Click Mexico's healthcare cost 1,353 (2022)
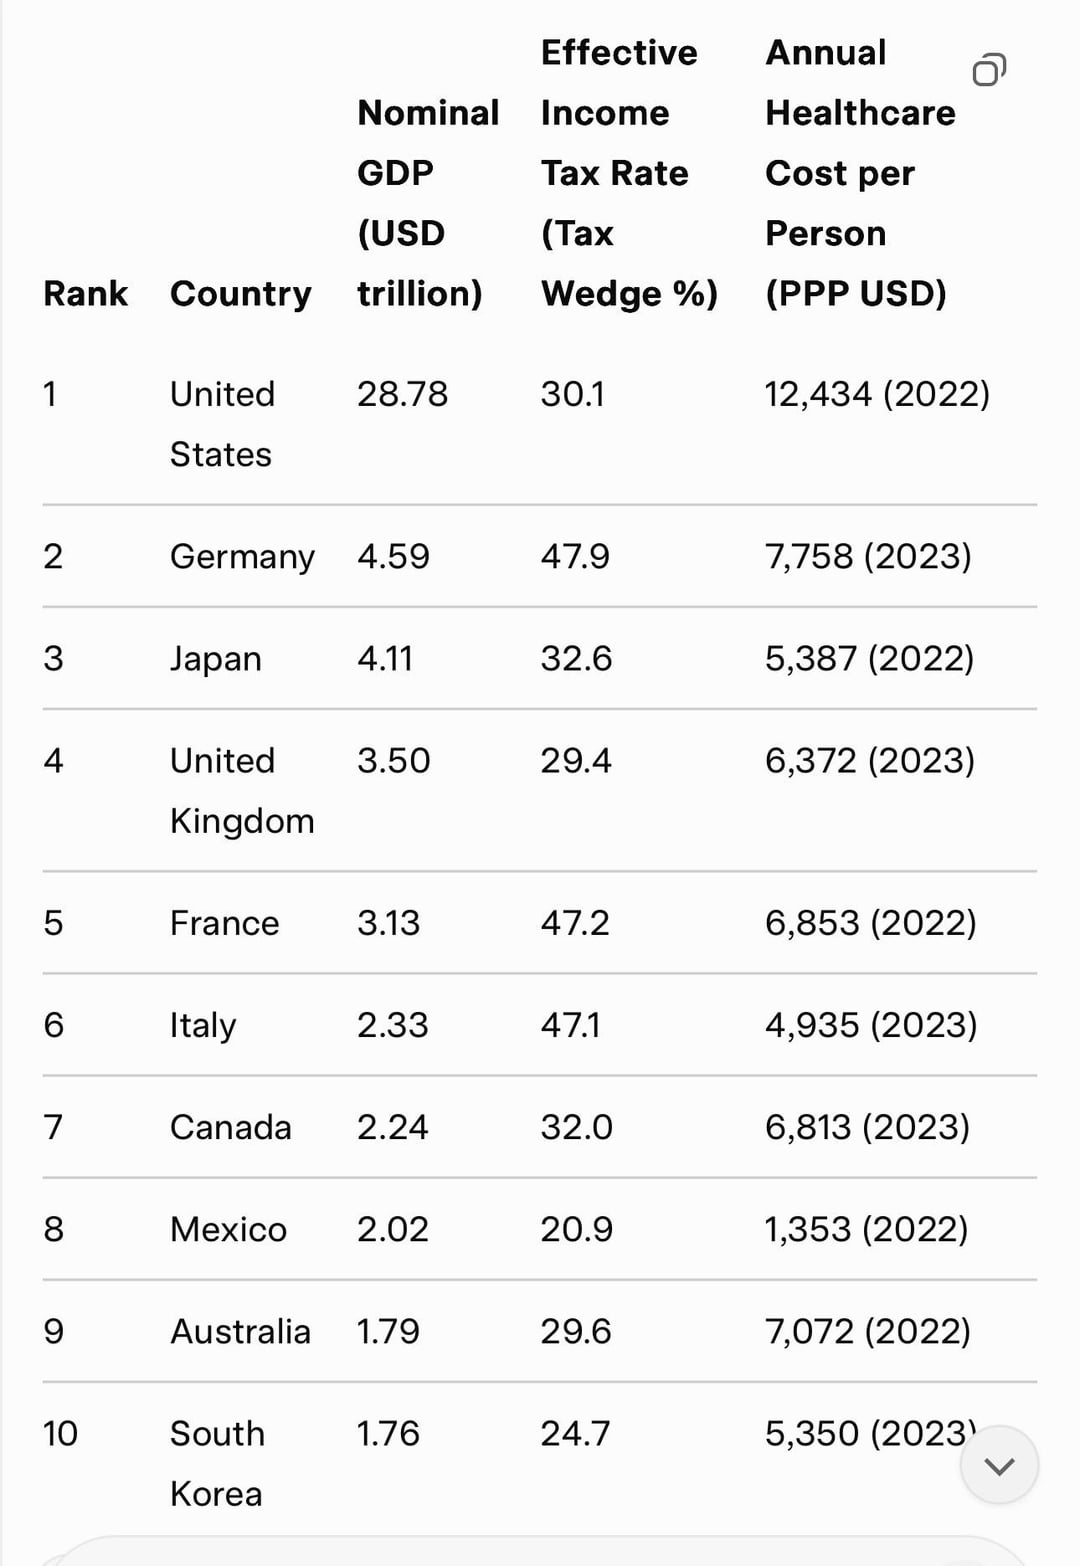The height and width of the screenshot is (1566, 1080). coord(866,1229)
